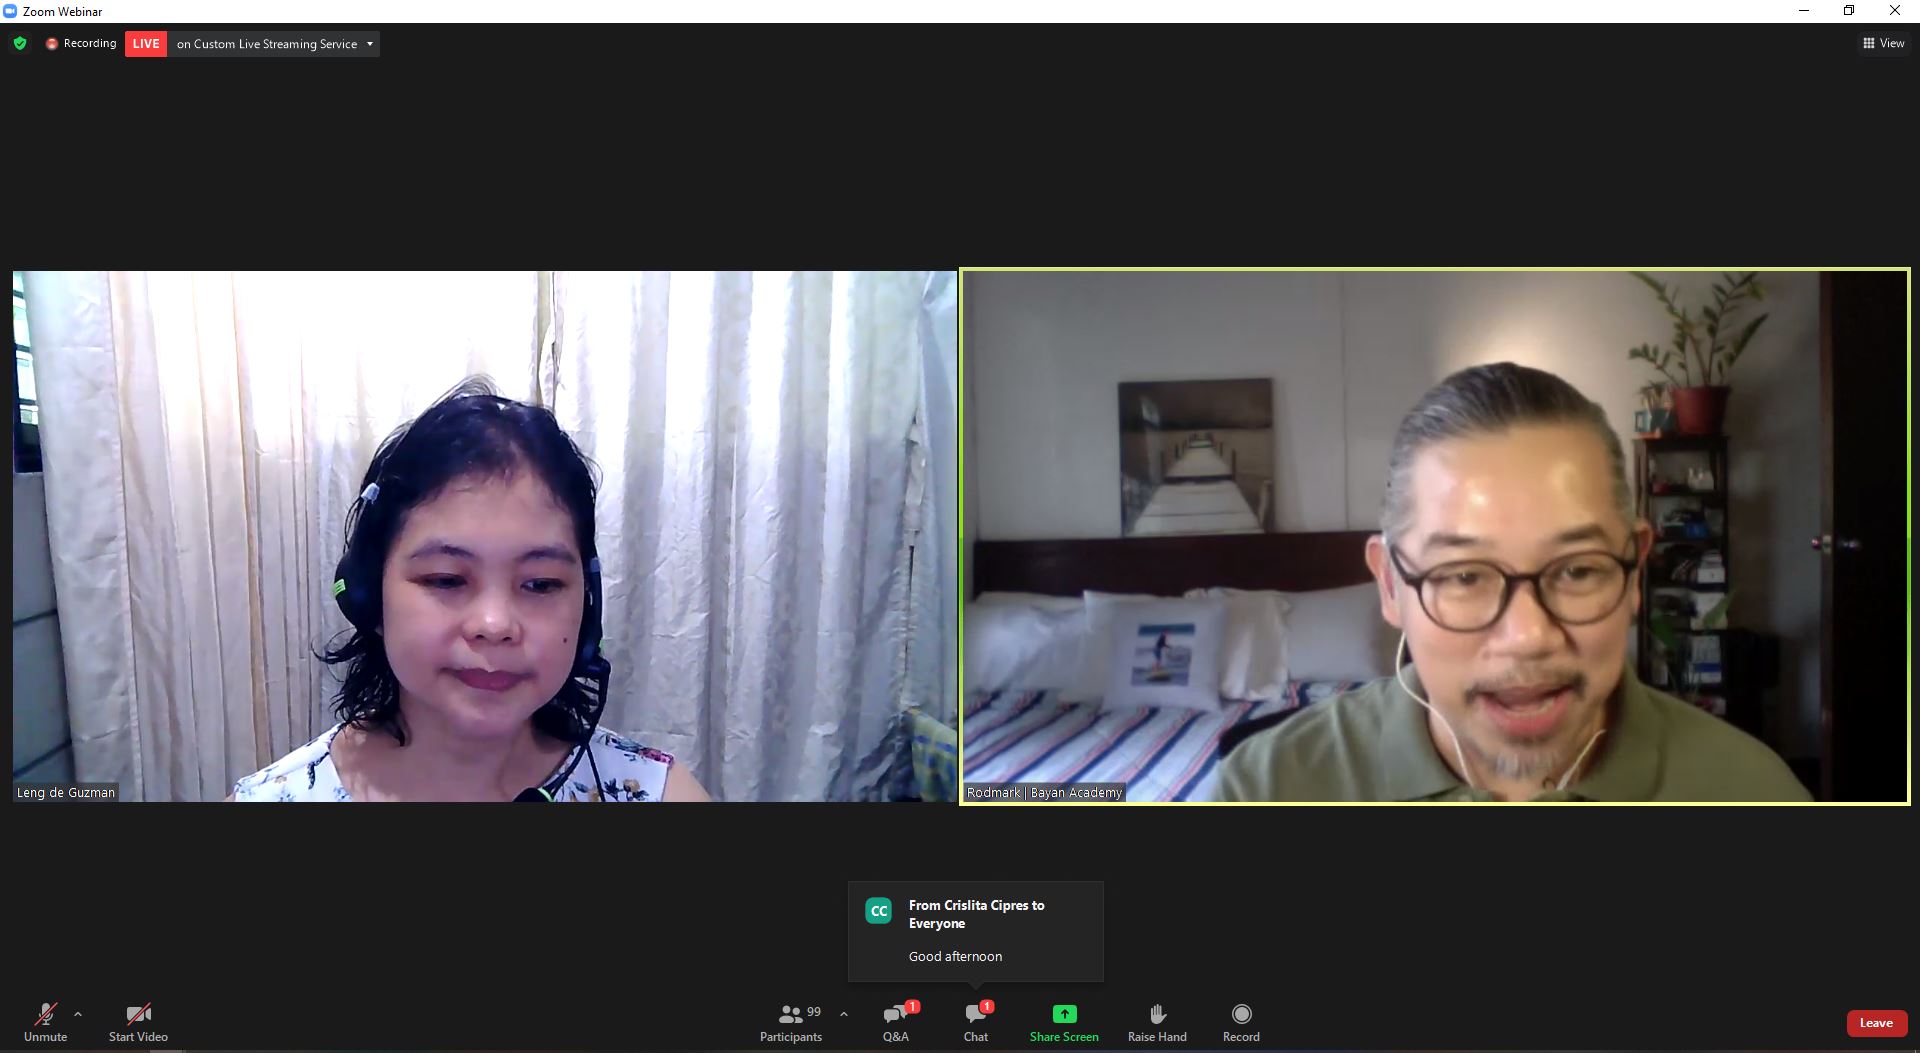The image size is (1920, 1053).
Task: Click the Rodmark | Bayan Academy name label
Action: (x=1044, y=792)
